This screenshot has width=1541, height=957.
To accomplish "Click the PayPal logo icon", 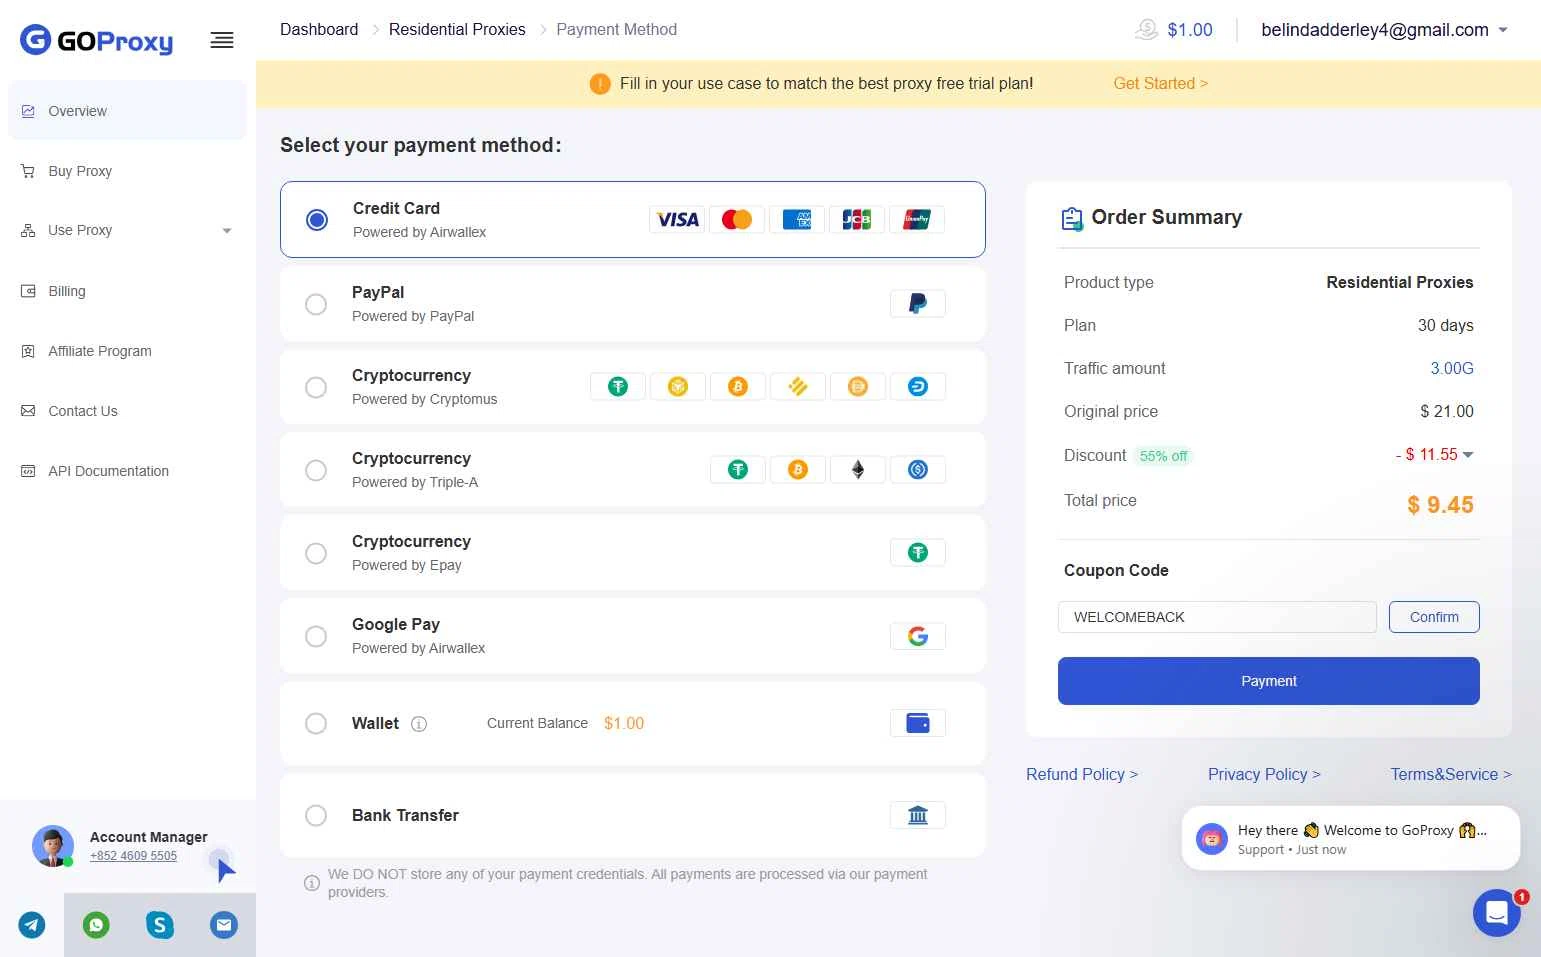I will point(918,303).
